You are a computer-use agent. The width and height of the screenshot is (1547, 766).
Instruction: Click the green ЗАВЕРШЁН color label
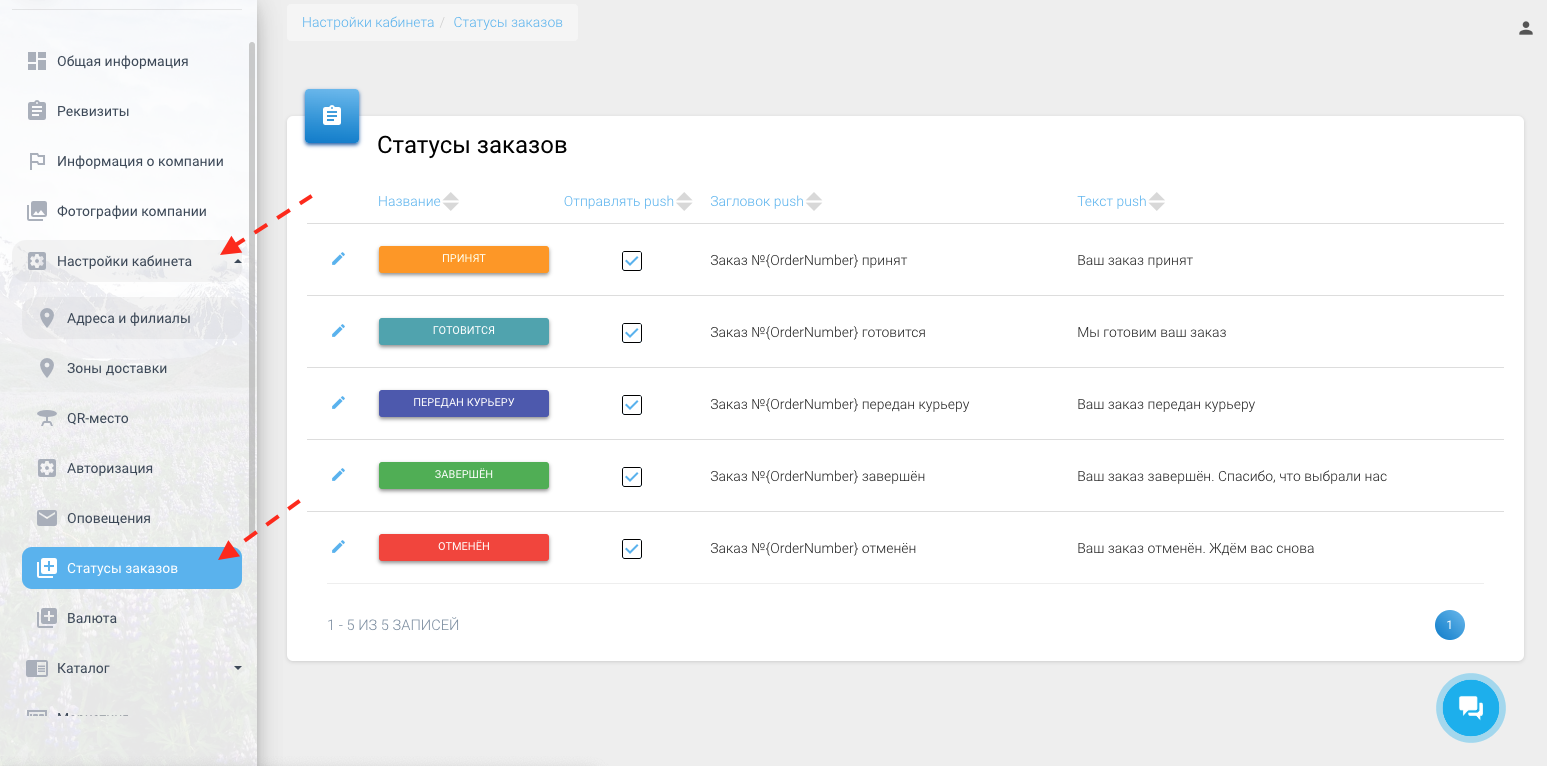[464, 475]
